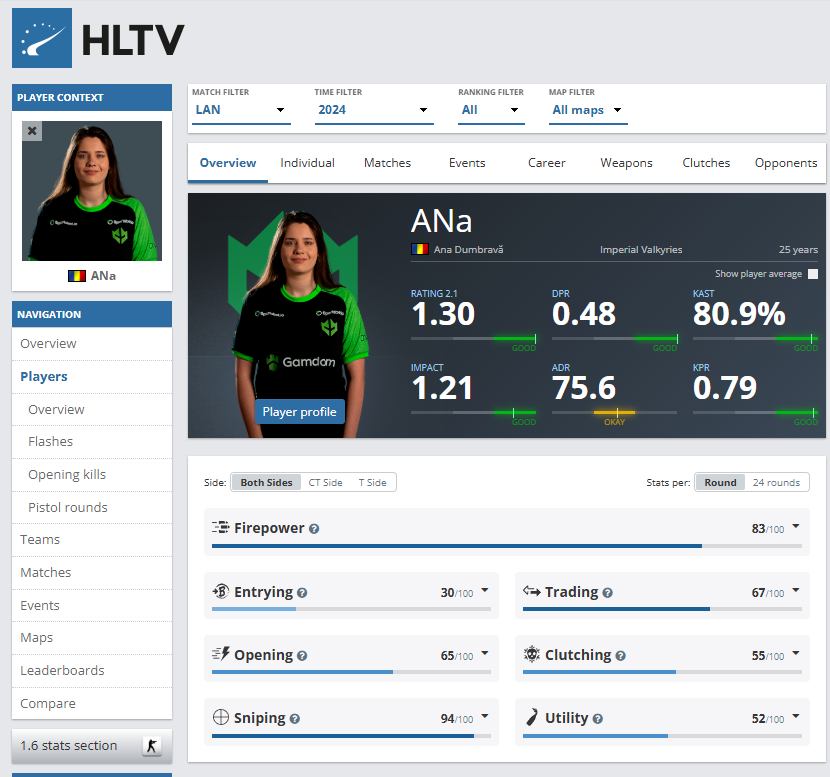
Task: Expand the Clutching 55/100 details arrow
Action: pyautogui.click(x=796, y=653)
